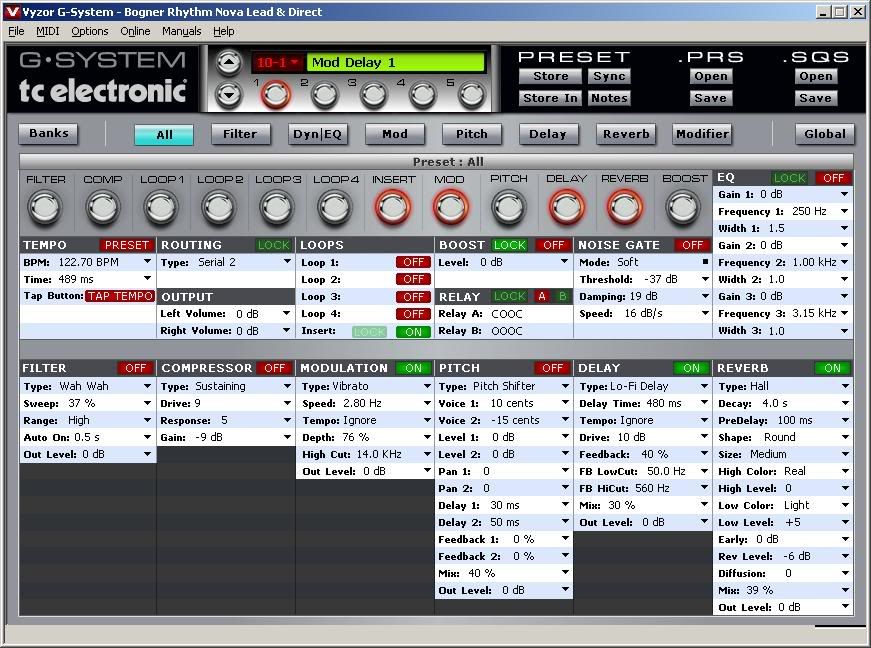Toggle the LOOP4 footswitch knob

[x=335, y=207]
